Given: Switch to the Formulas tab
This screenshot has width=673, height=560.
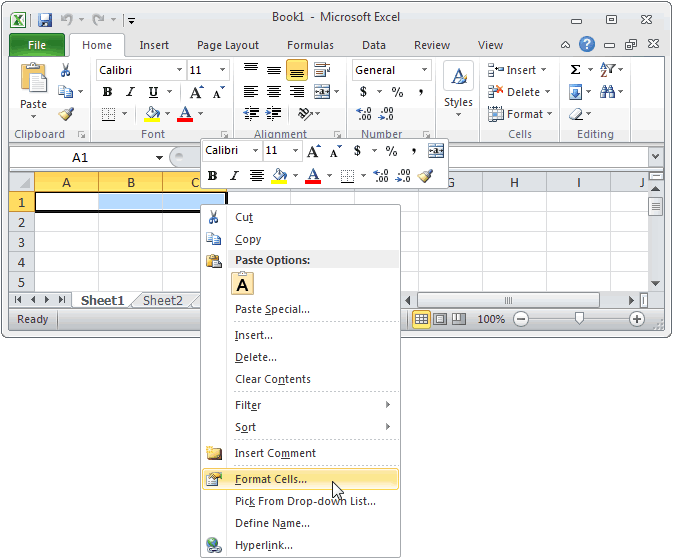Looking at the screenshot, I should (x=310, y=45).
